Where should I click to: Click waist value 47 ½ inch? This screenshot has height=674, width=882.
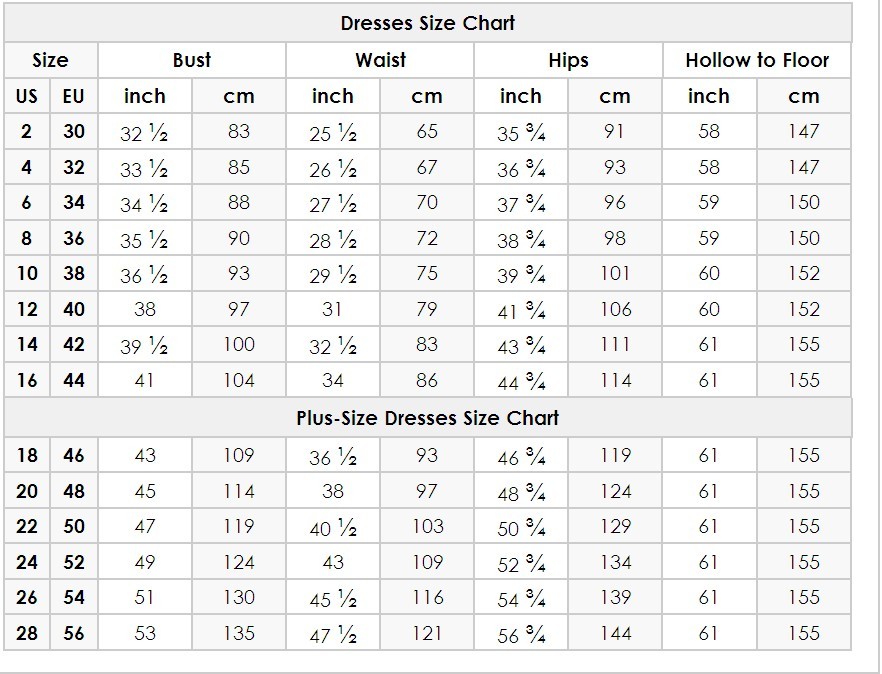pos(333,635)
